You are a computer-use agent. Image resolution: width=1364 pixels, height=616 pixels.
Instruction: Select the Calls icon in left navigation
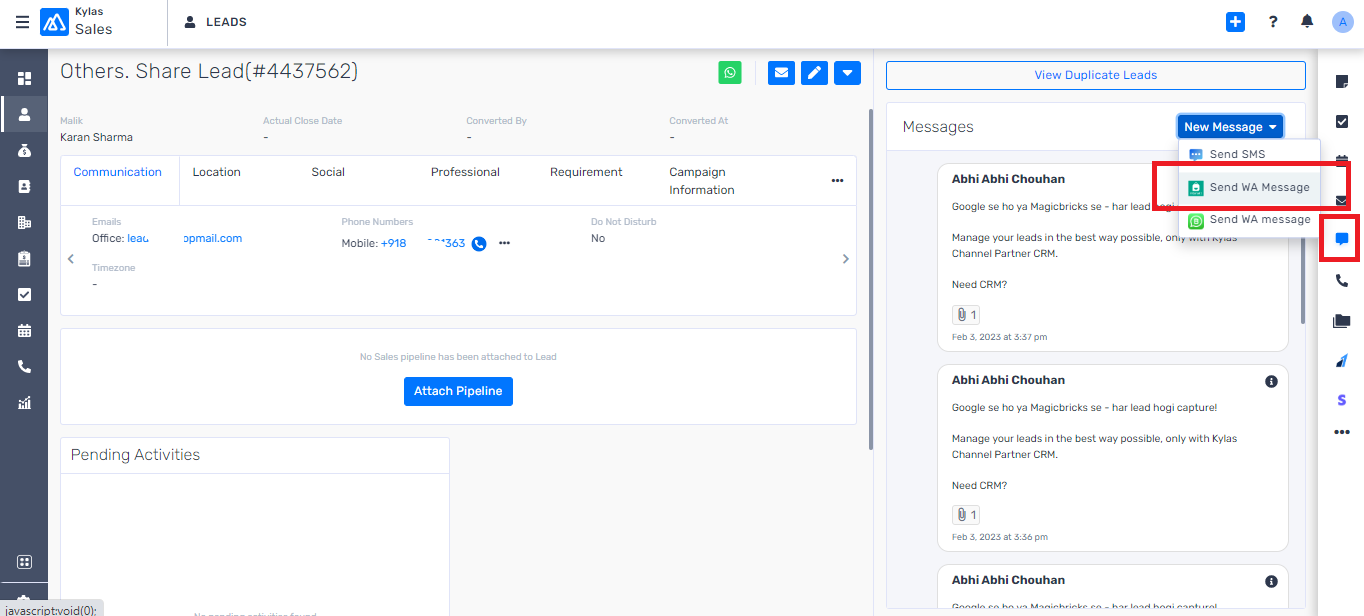(x=22, y=366)
